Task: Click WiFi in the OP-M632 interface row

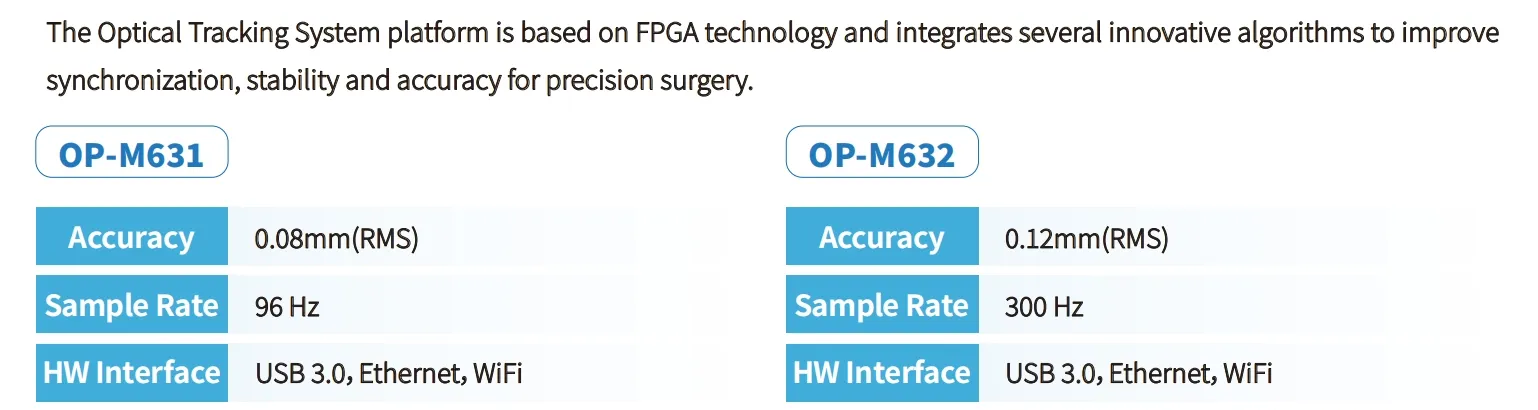Action: [1248, 374]
